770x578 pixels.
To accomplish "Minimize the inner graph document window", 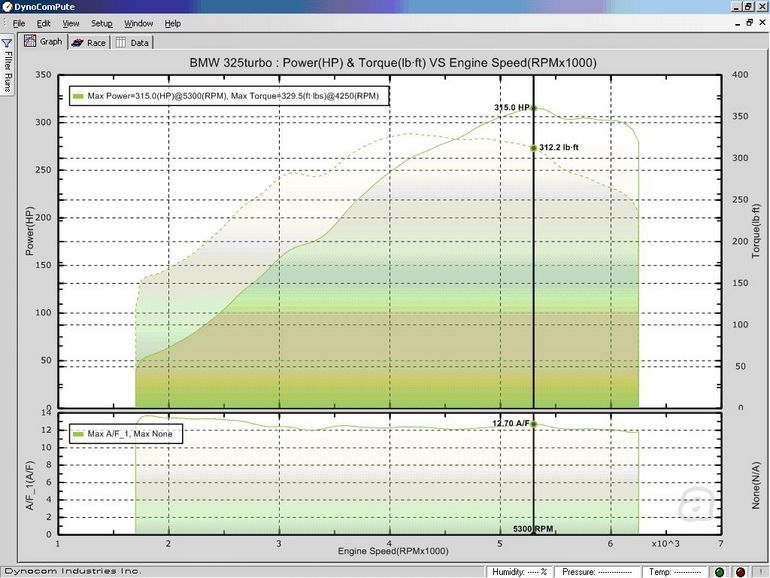I will 738,23.
